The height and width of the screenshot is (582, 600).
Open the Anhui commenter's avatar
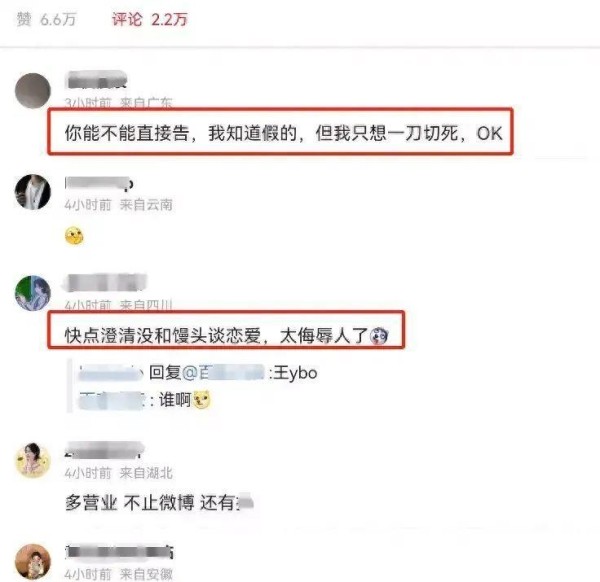pos(33,561)
